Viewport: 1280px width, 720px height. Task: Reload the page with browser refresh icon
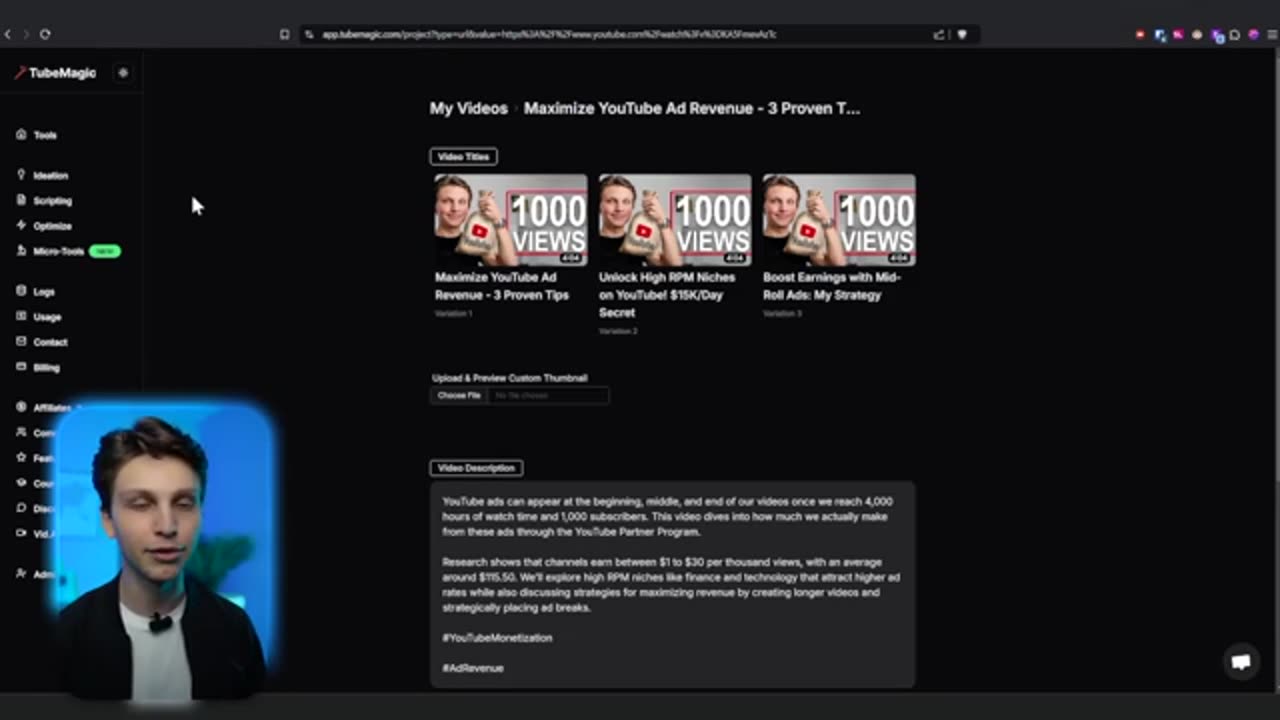(x=45, y=34)
